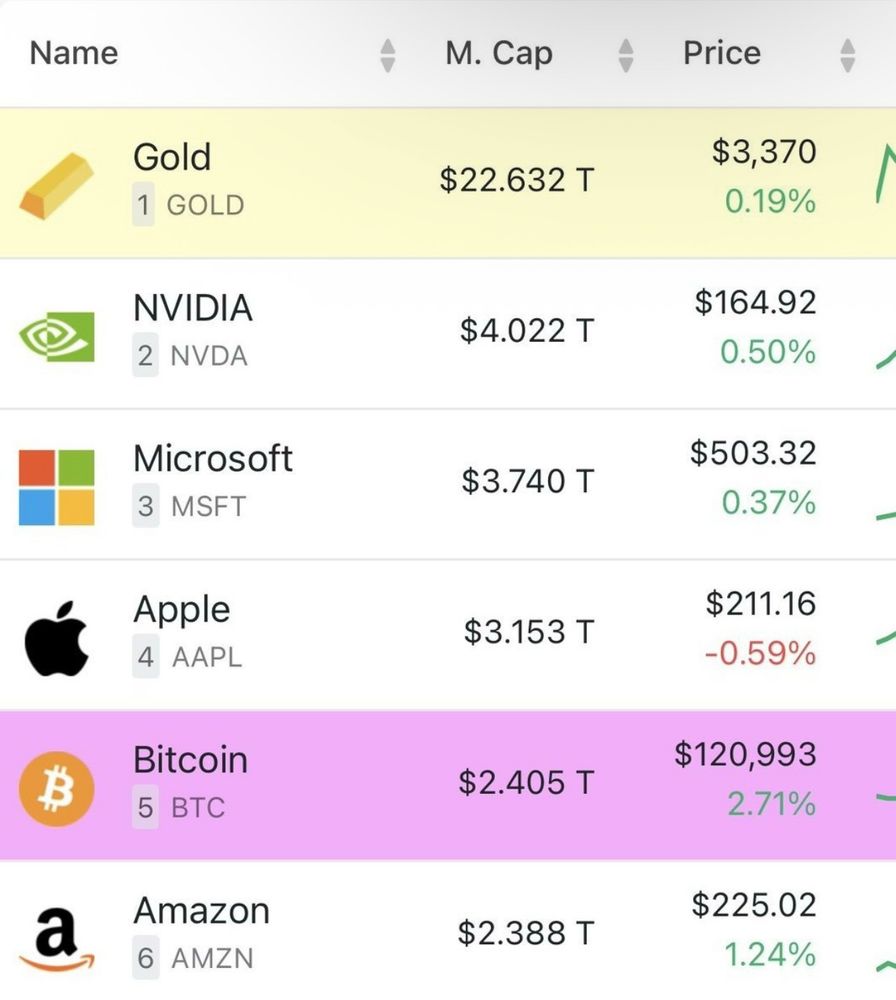Sort the table using Name arrows
Screen dimensions: 896x1000
(388, 55)
